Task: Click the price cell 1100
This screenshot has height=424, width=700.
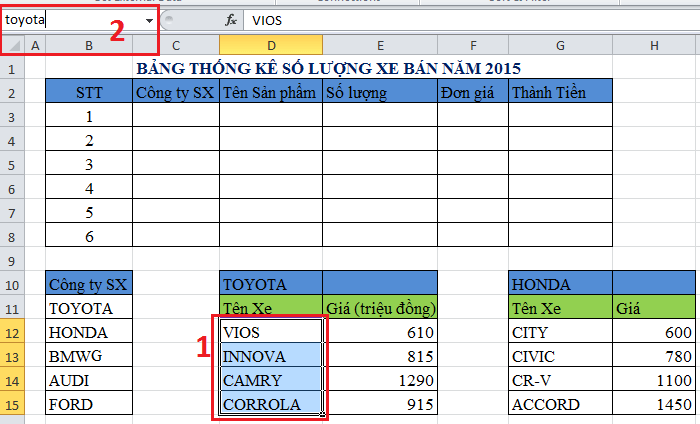Action: pos(654,380)
